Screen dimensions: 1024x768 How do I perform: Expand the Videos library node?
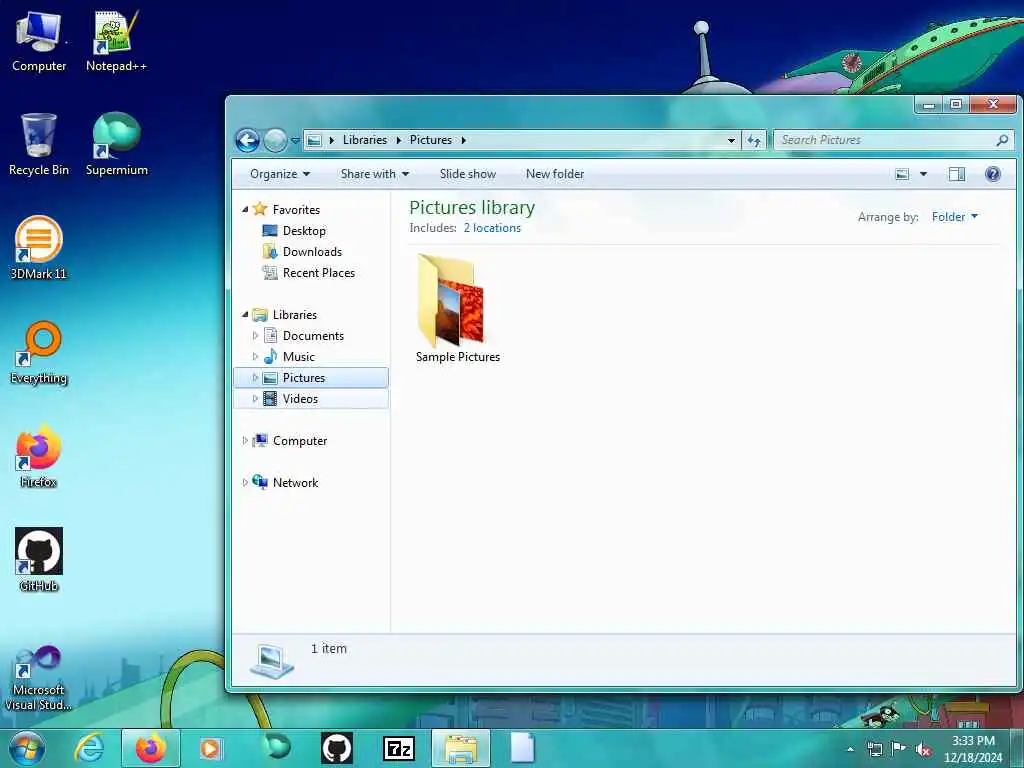point(255,398)
